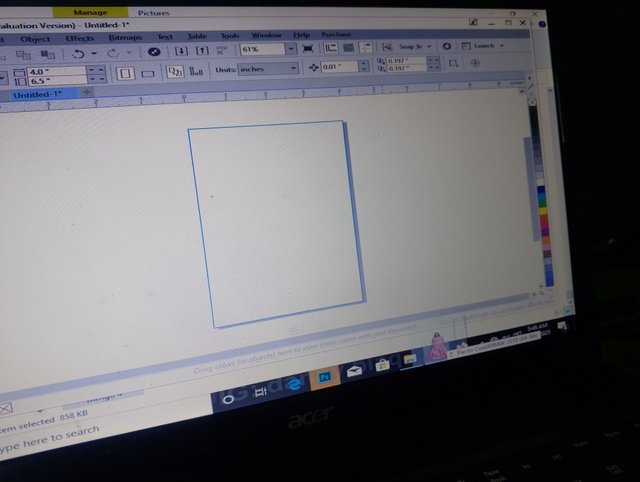The height and width of the screenshot is (482, 640).
Task: Click the duplicate distance y field
Action: point(406,68)
